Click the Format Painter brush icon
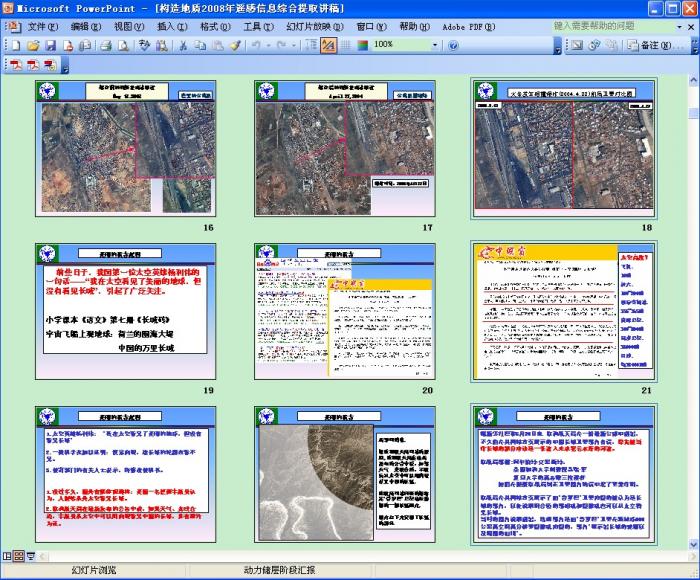 click(x=235, y=45)
